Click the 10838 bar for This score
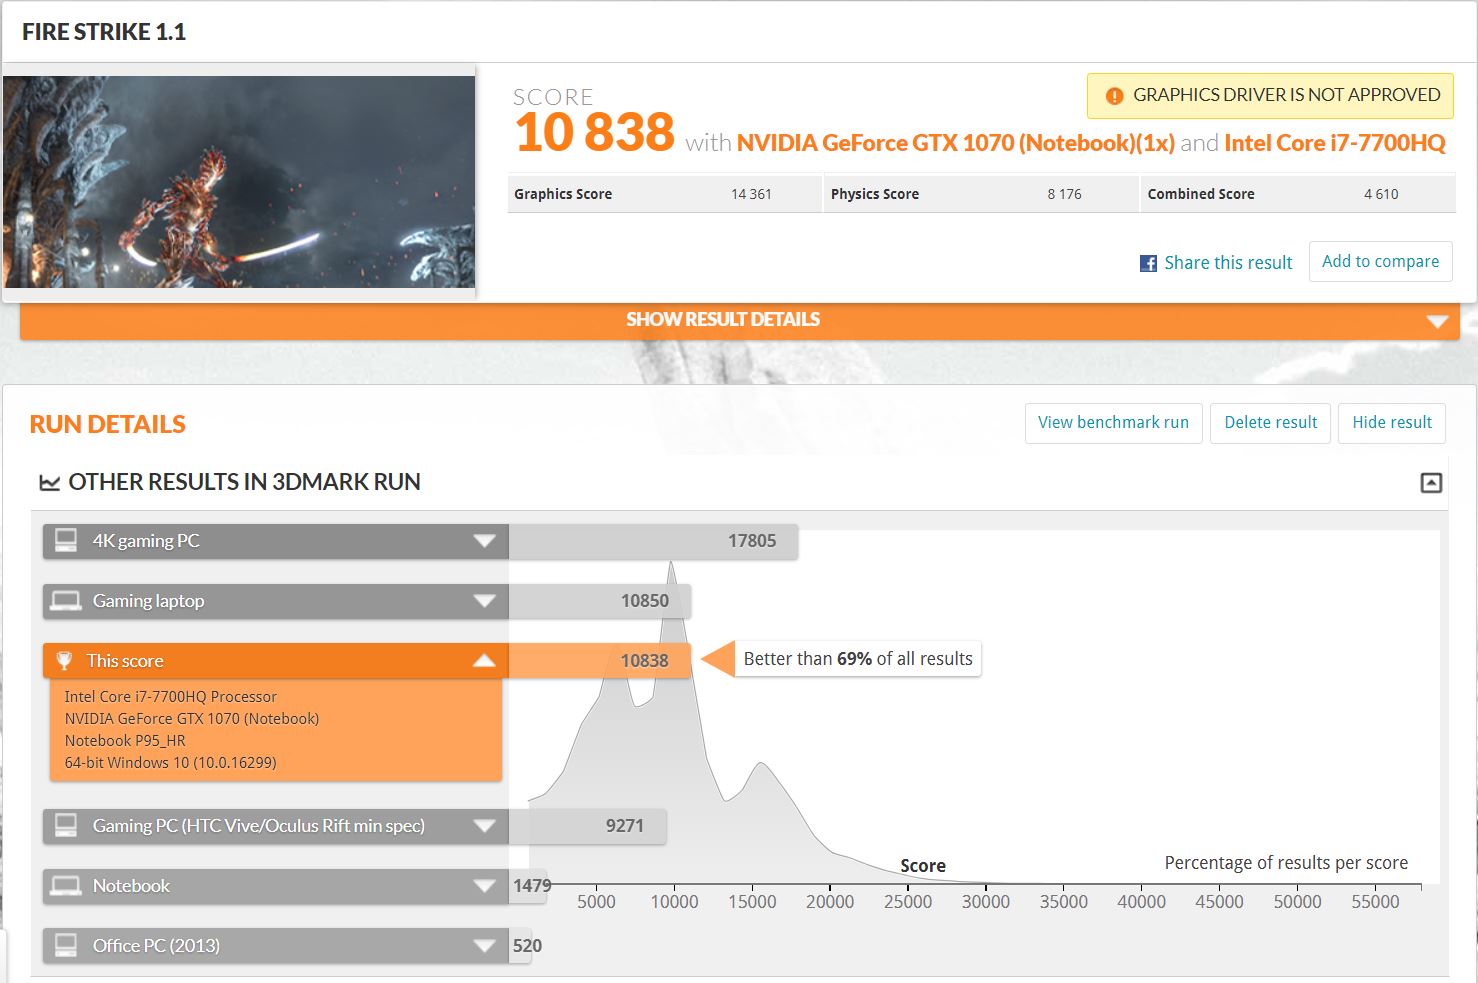 click(600, 660)
